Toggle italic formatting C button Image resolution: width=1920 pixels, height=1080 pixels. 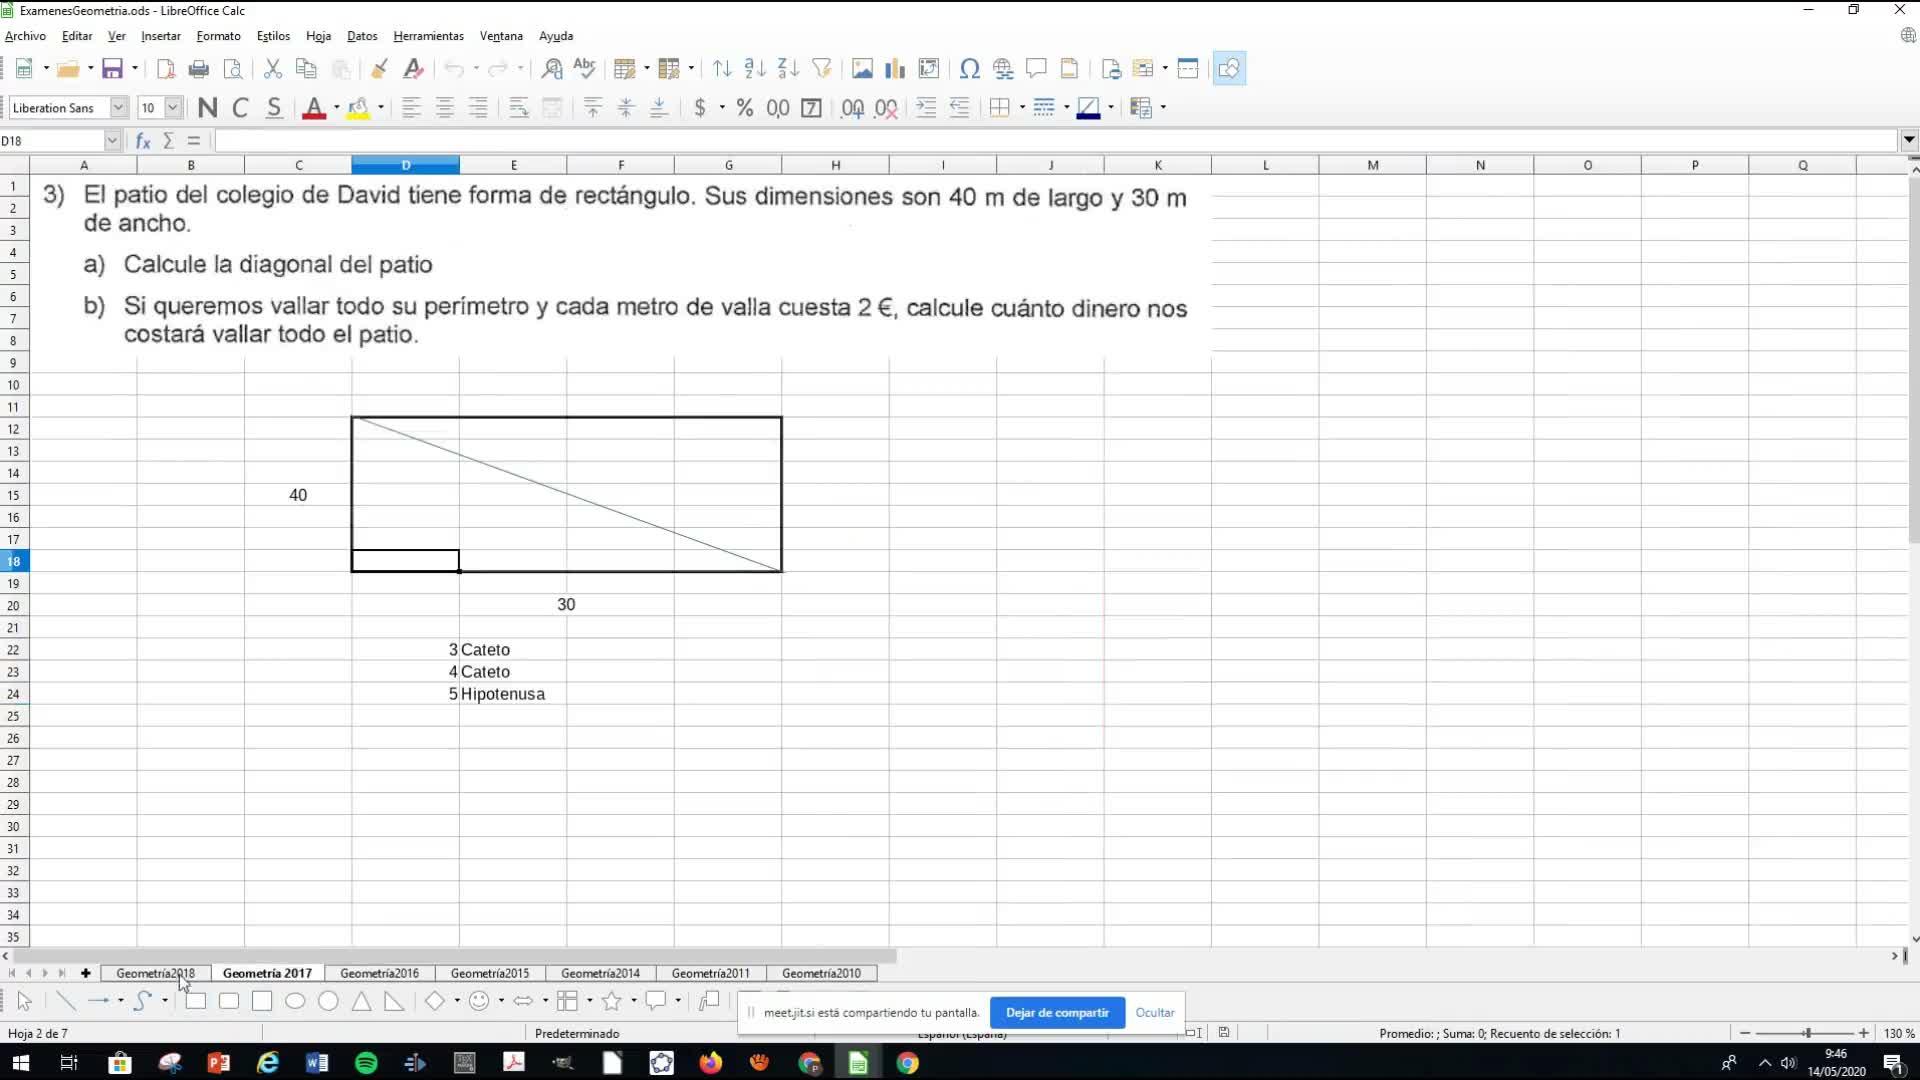tap(240, 108)
